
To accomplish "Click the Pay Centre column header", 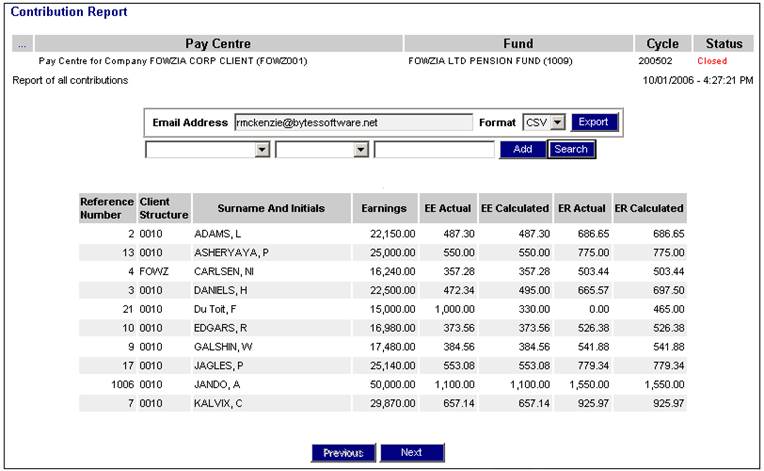I will (218, 44).
